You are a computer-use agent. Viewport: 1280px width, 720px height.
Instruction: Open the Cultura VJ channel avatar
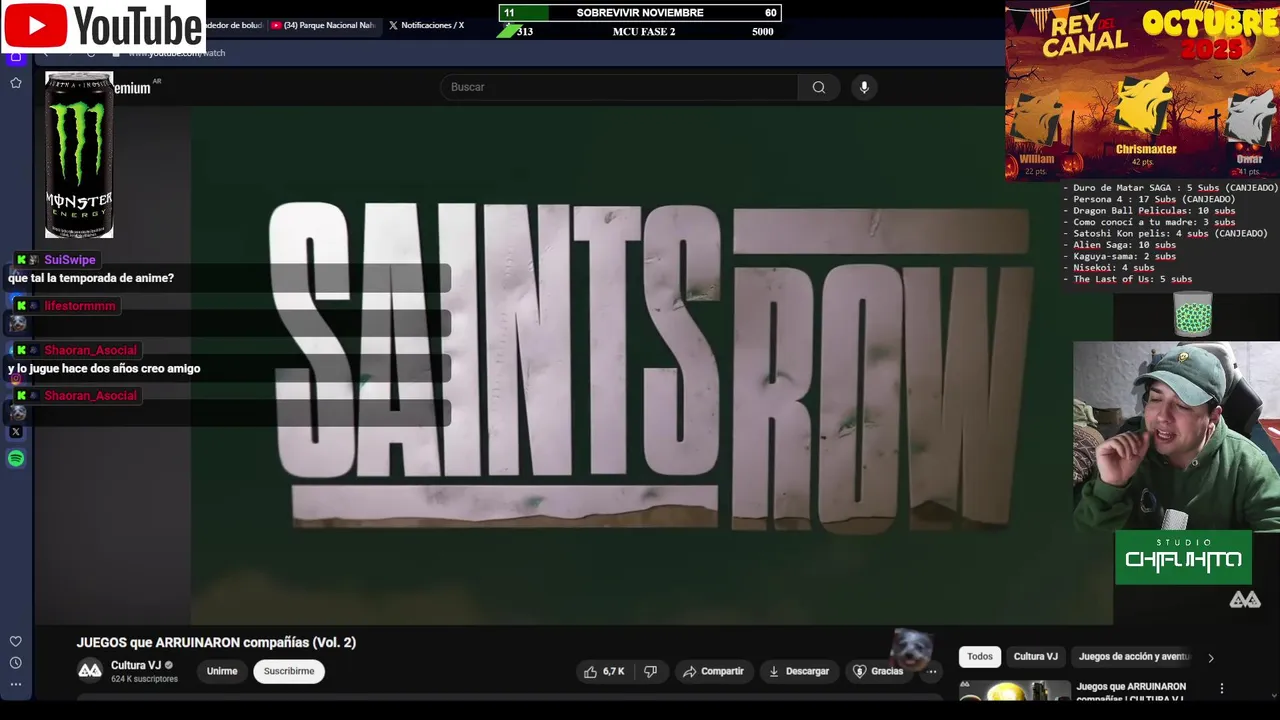[x=90, y=670]
